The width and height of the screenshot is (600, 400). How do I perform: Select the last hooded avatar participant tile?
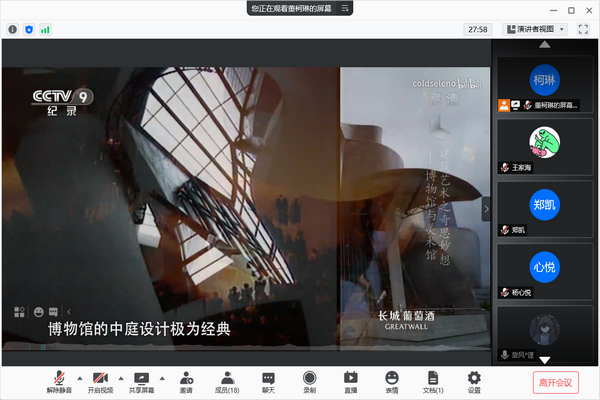click(x=545, y=334)
